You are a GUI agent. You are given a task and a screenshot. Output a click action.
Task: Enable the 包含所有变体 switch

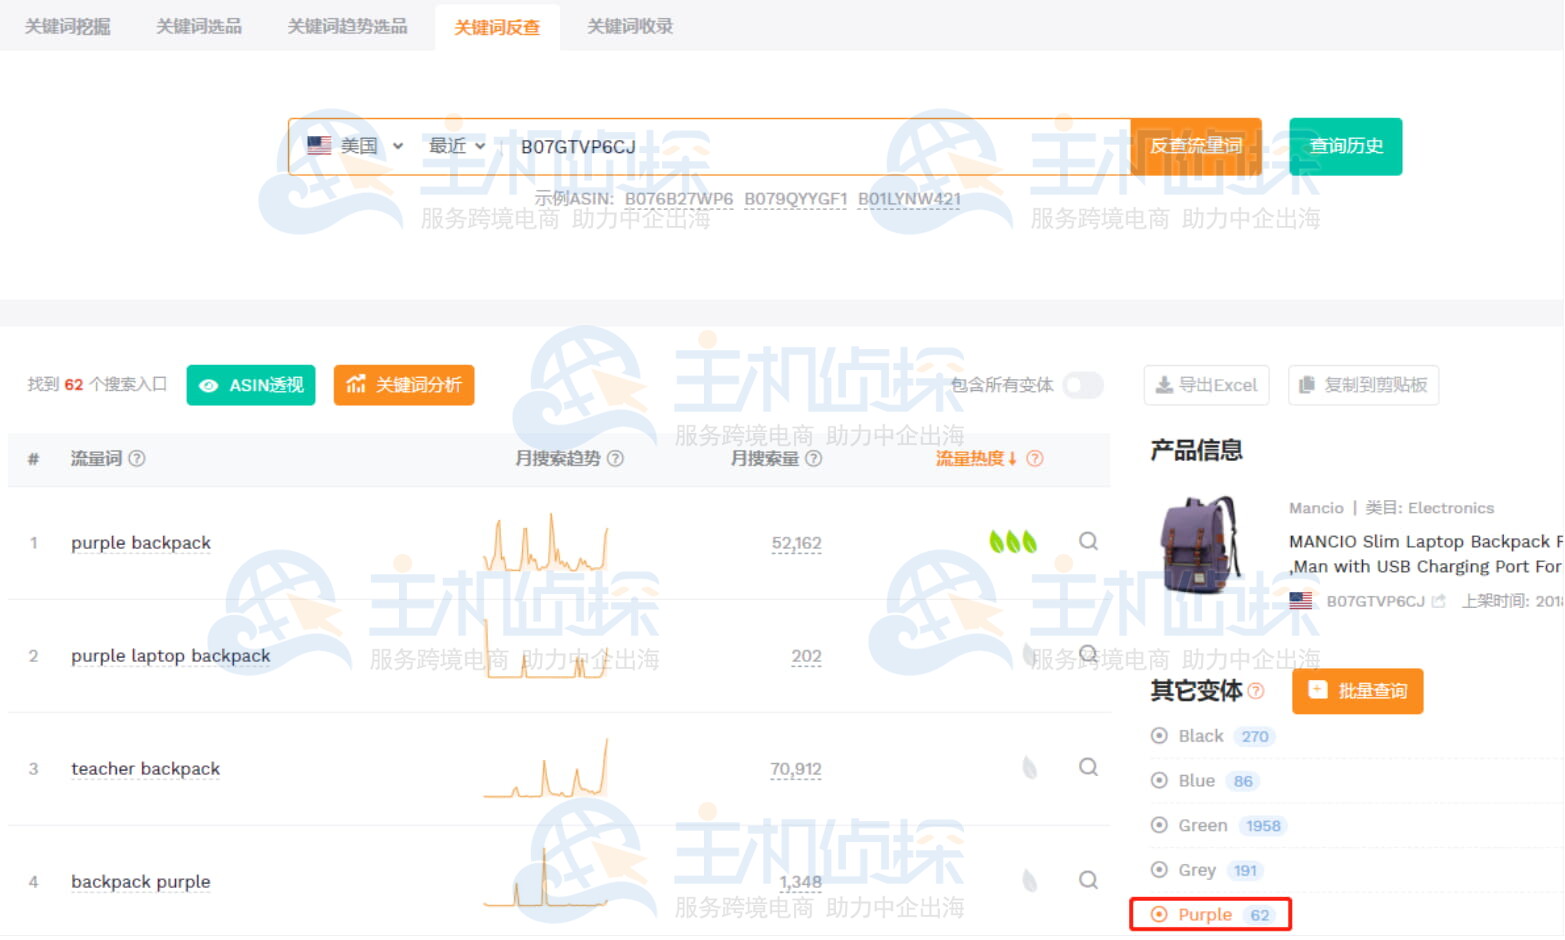[x=1083, y=385]
